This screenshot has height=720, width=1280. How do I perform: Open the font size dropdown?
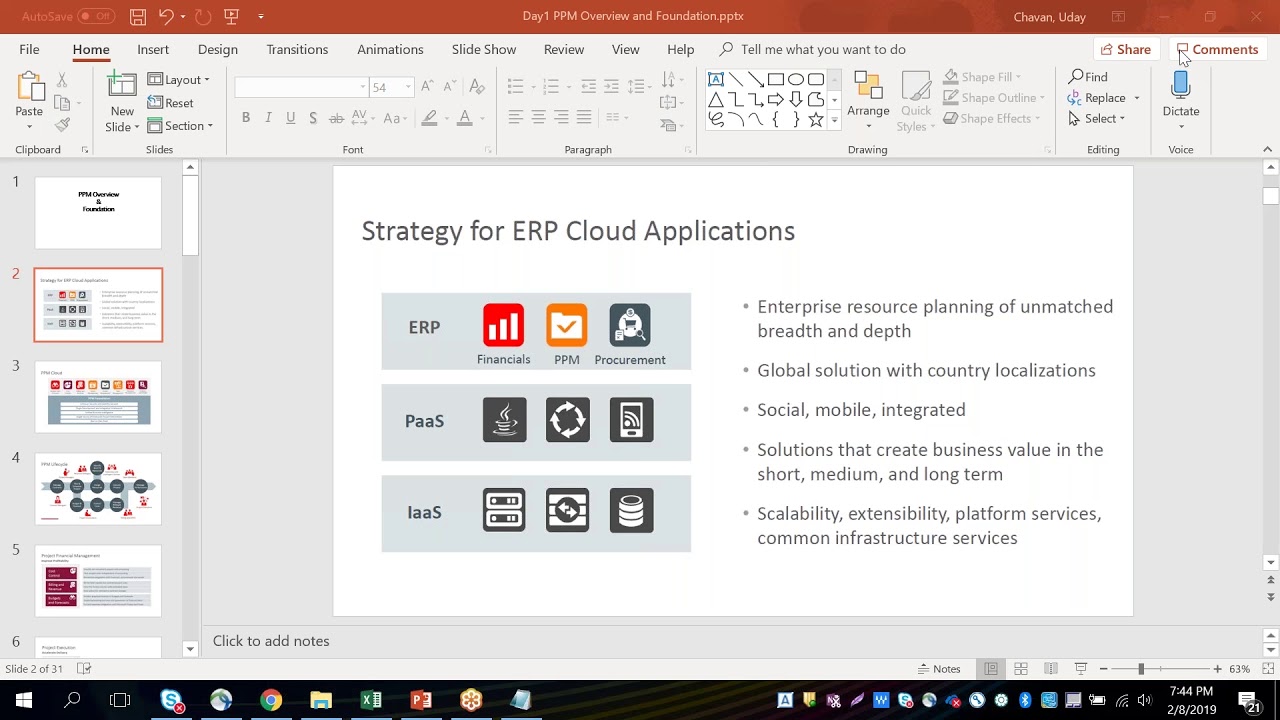pyautogui.click(x=408, y=88)
